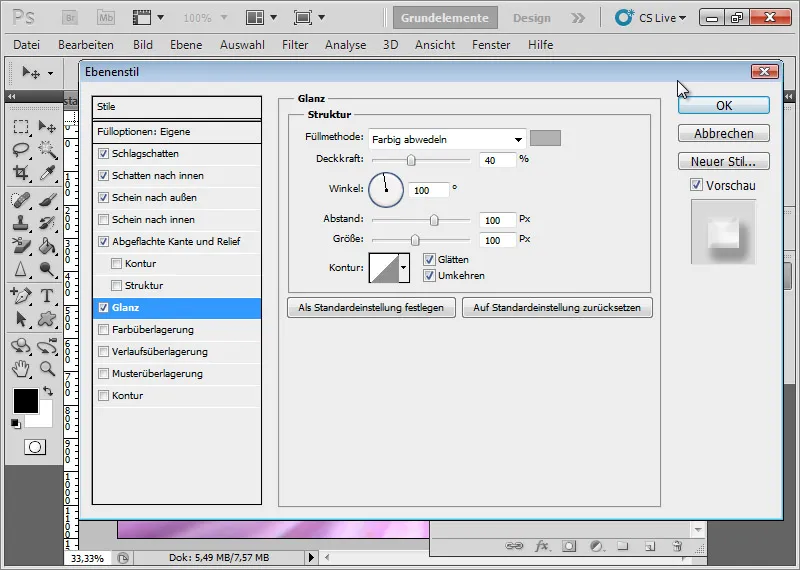Select the Lasso tool
Viewport: 800px width, 570px height.
coord(21,150)
